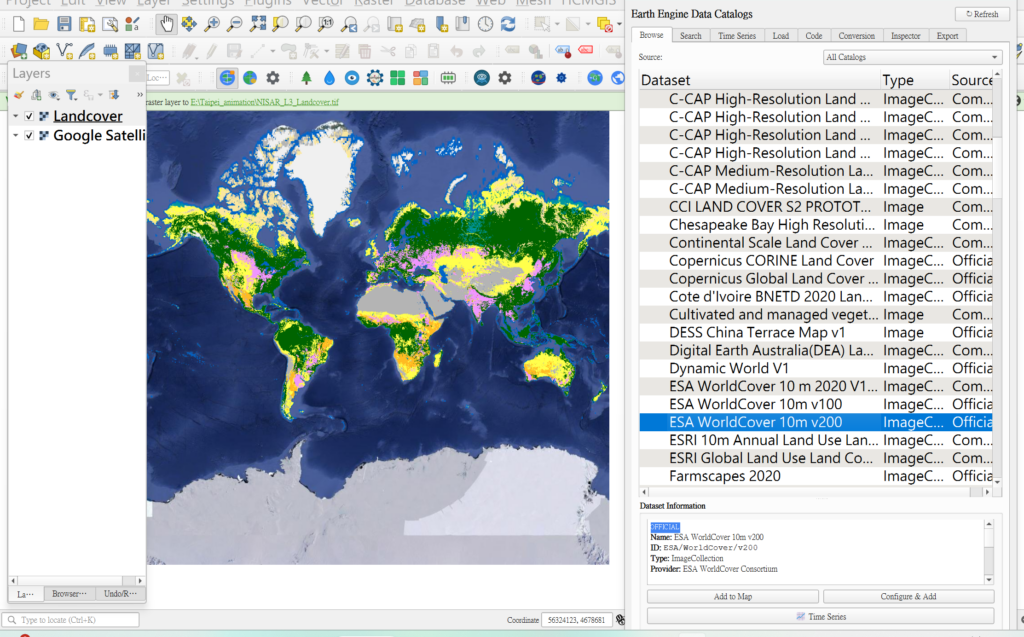The image size is (1024, 637).
Task: Open the All Catalogs source dropdown
Action: point(912,58)
